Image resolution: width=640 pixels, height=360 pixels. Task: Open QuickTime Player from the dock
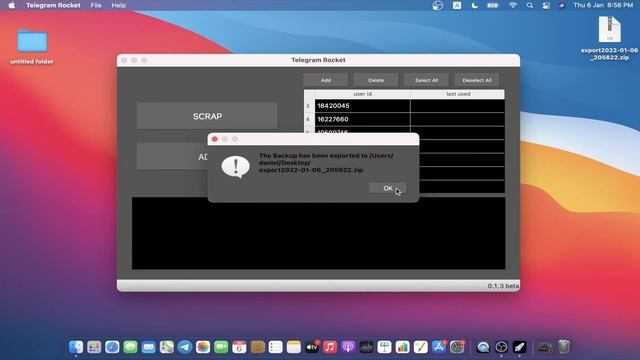tap(483, 347)
